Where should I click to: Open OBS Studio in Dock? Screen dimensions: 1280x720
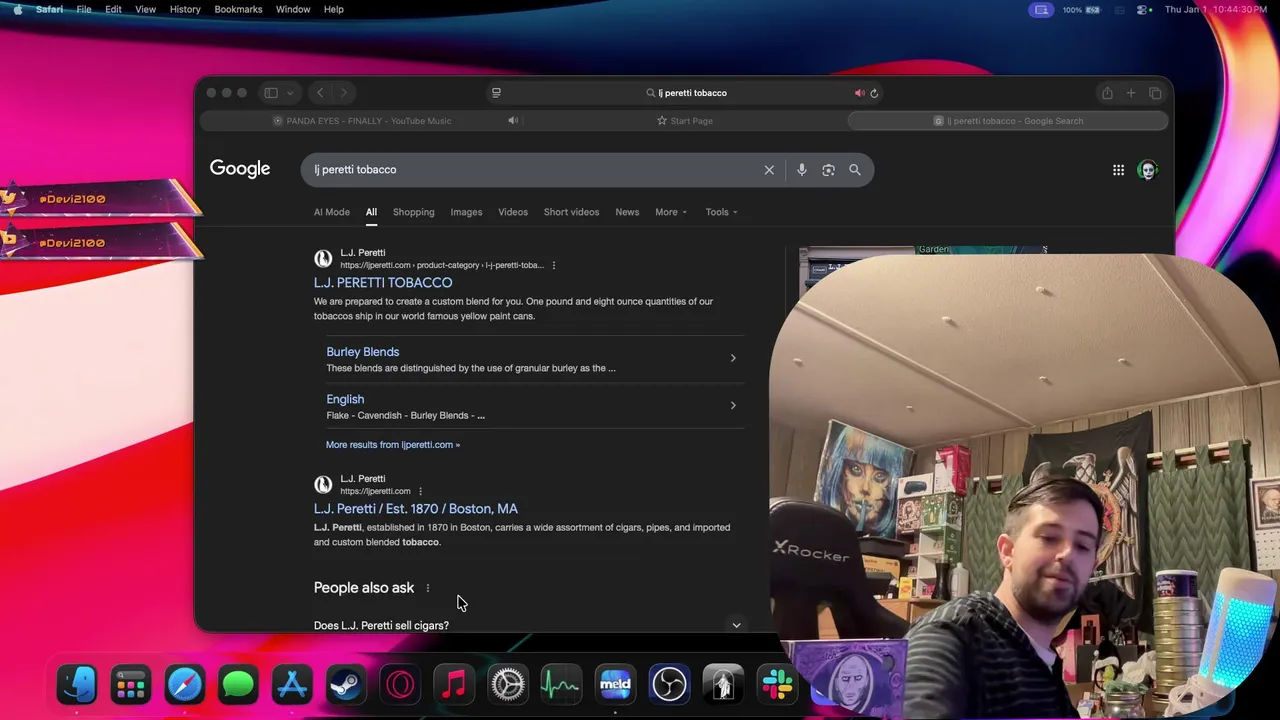(x=669, y=685)
